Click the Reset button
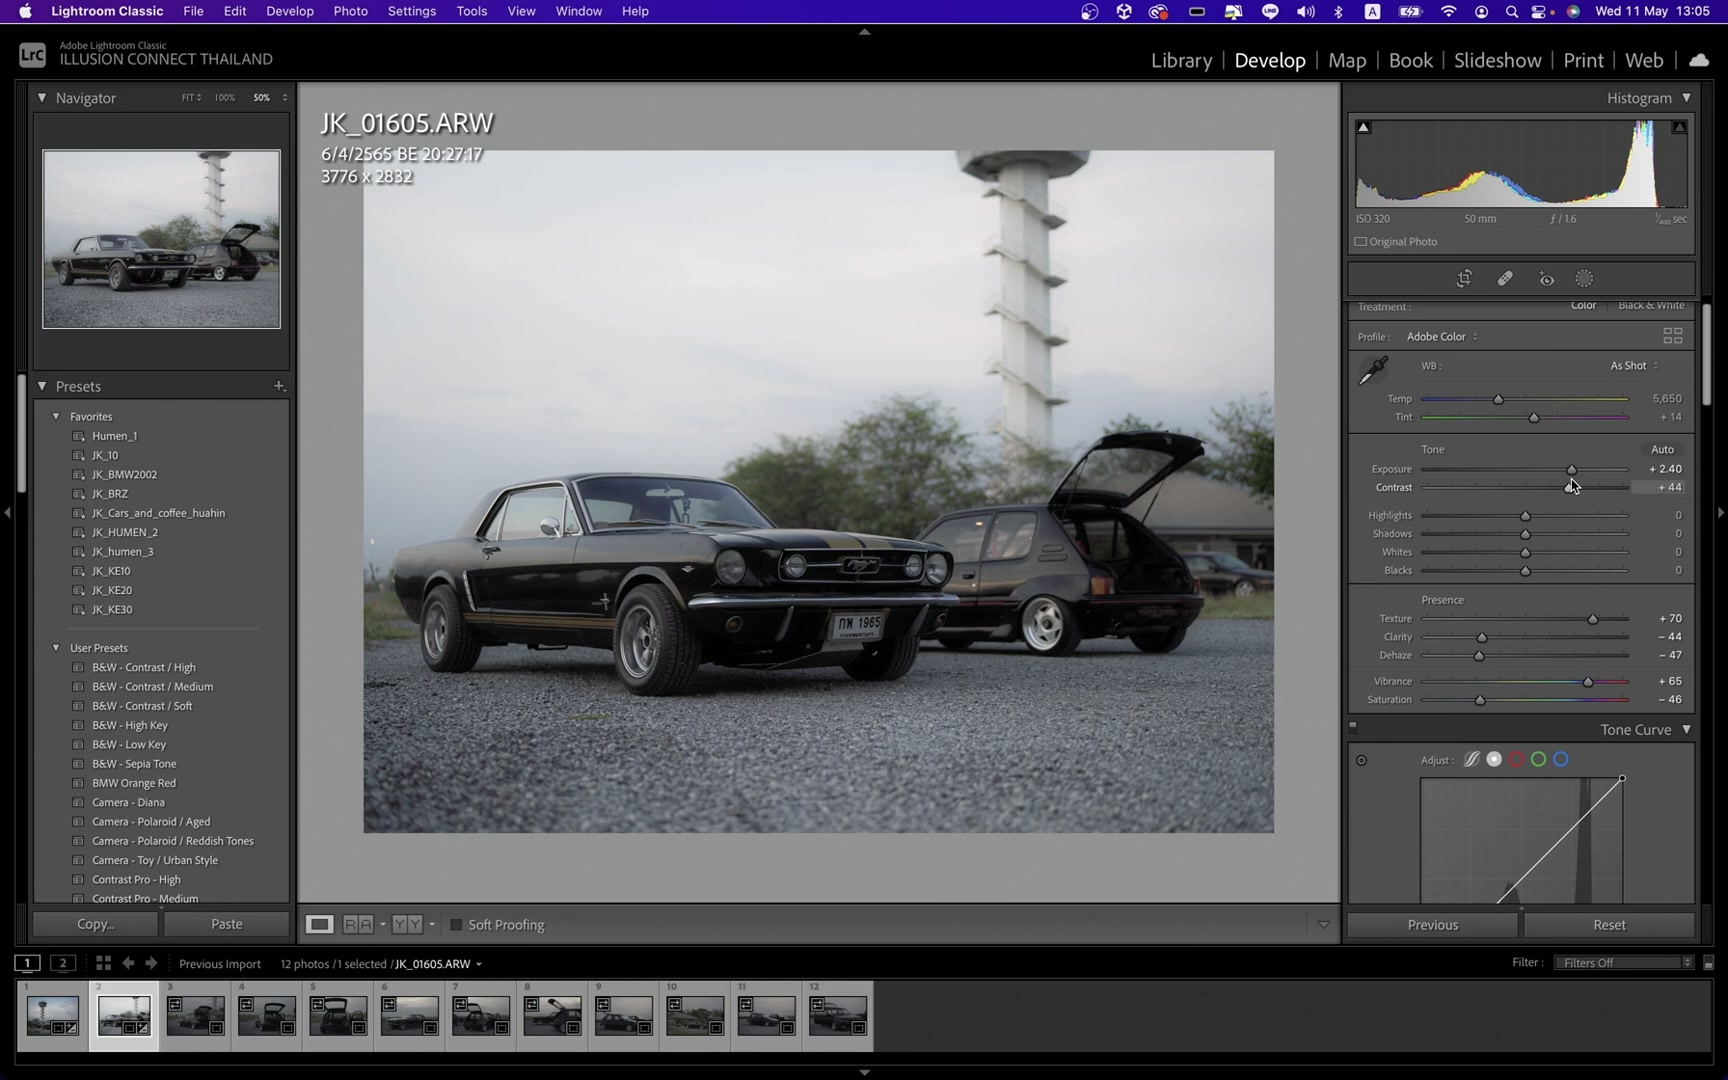 (1609, 925)
